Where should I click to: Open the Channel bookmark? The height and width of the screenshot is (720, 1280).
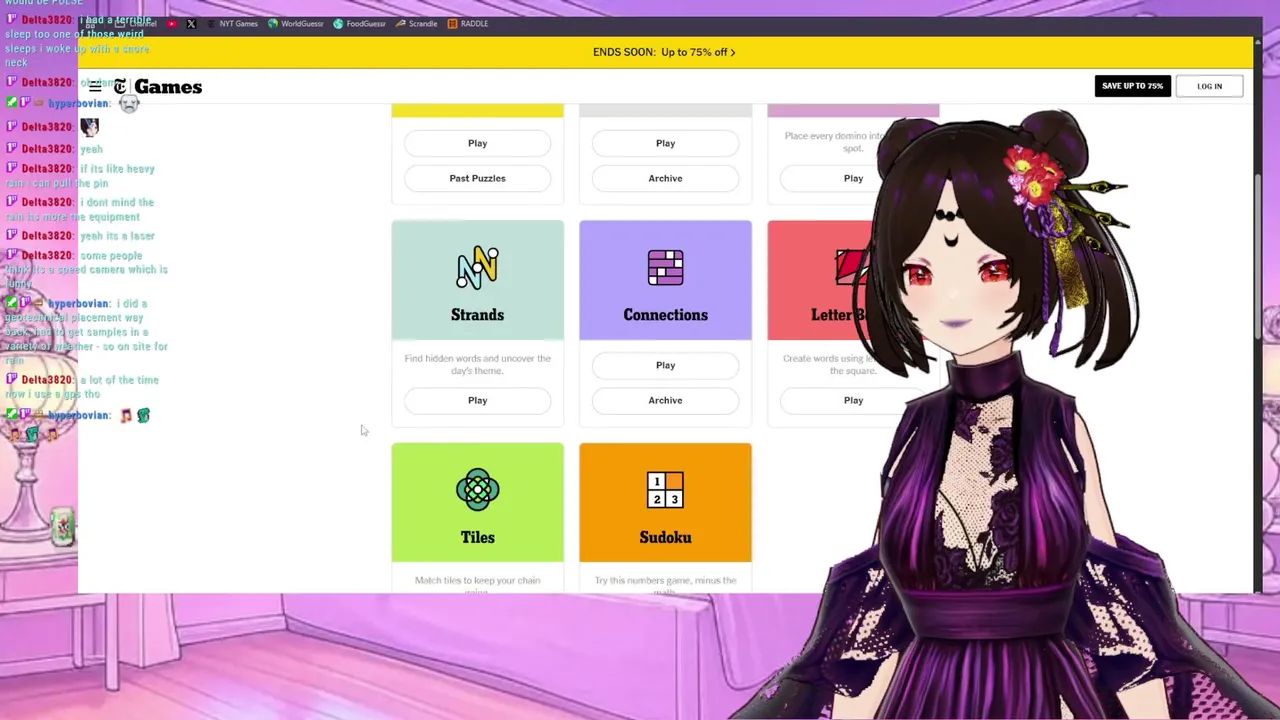click(136, 24)
